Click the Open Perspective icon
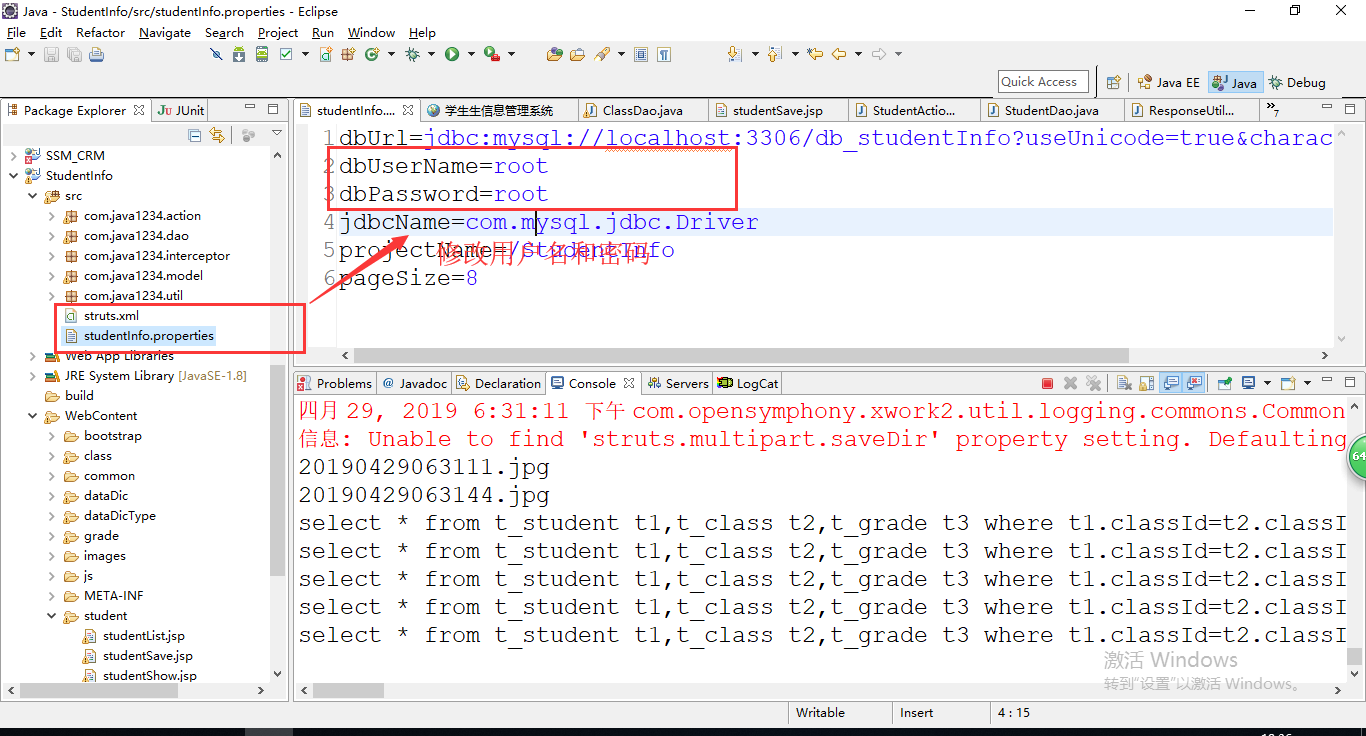The image size is (1366, 736). coord(1114,82)
